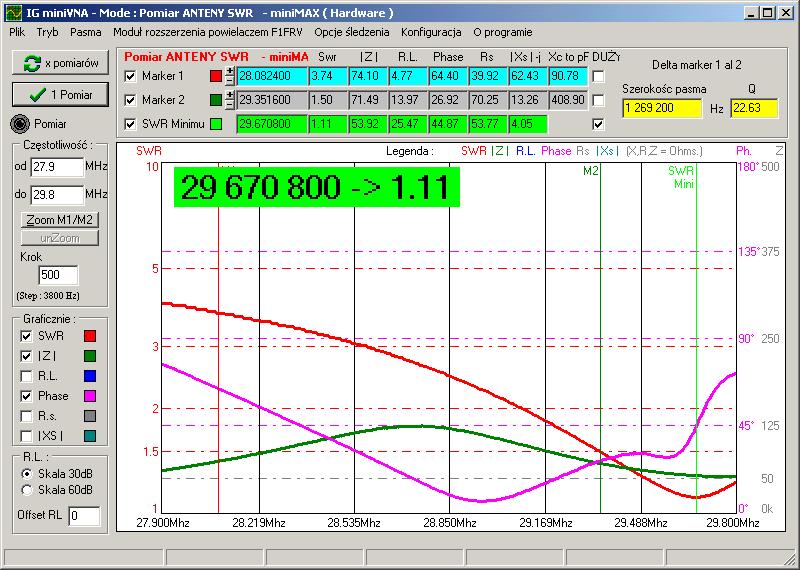
Task: Turn off the SWR Minimum DUŻY checkbox
Action: [x=598, y=124]
